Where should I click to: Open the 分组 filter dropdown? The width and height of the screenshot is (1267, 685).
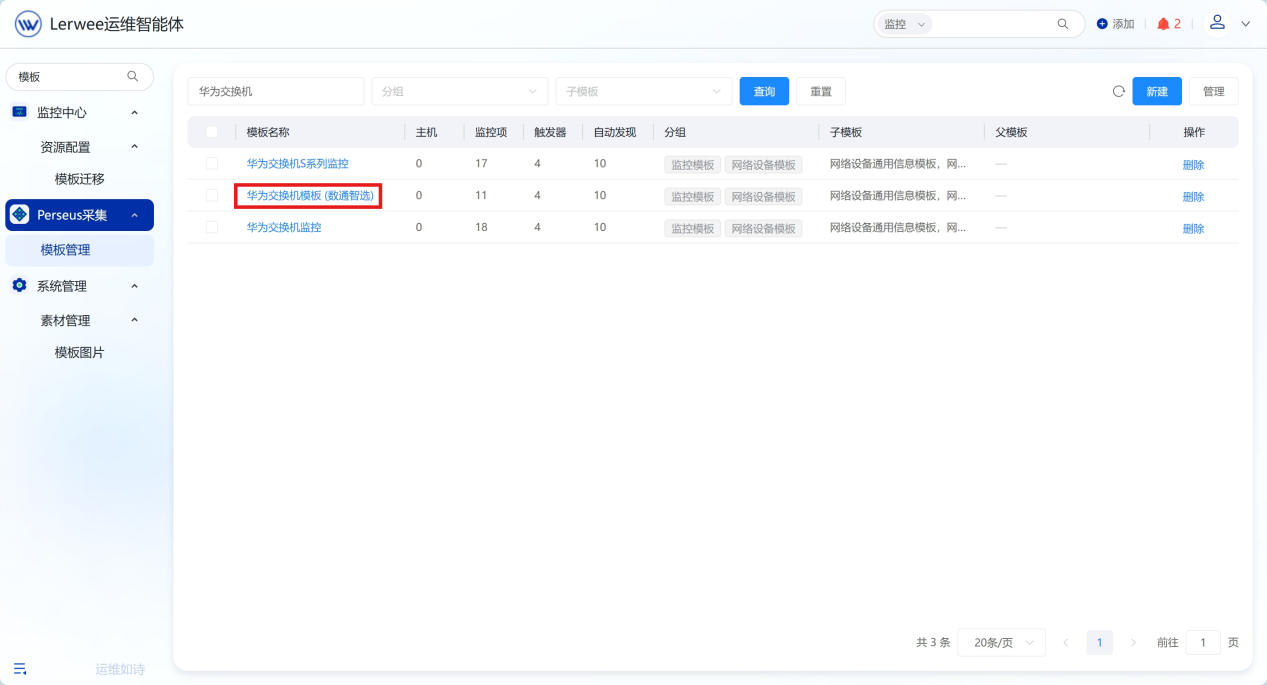tap(460, 91)
